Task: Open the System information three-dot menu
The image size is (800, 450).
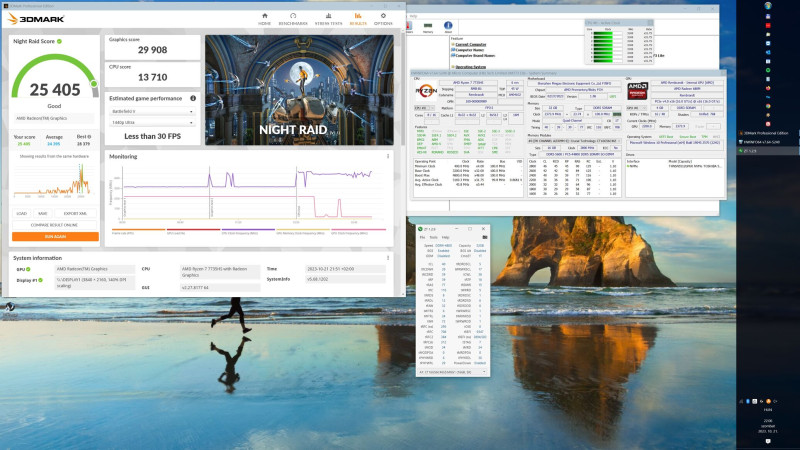Action: pos(388,258)
